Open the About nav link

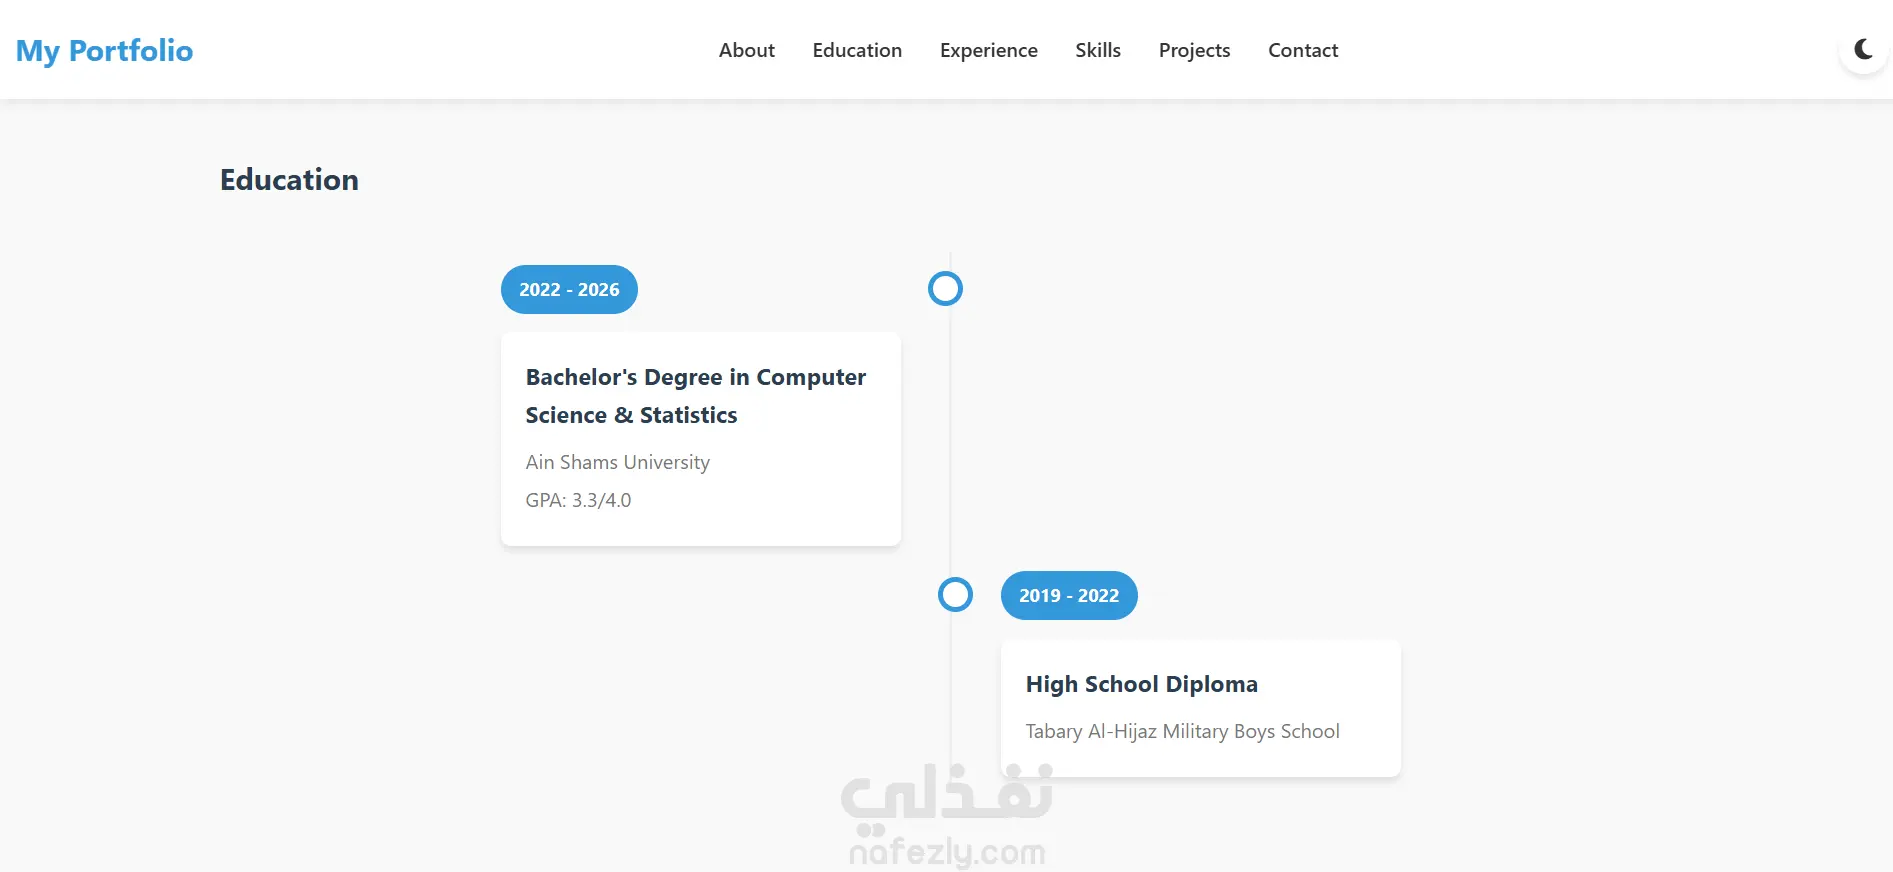[x=746, y=50]
